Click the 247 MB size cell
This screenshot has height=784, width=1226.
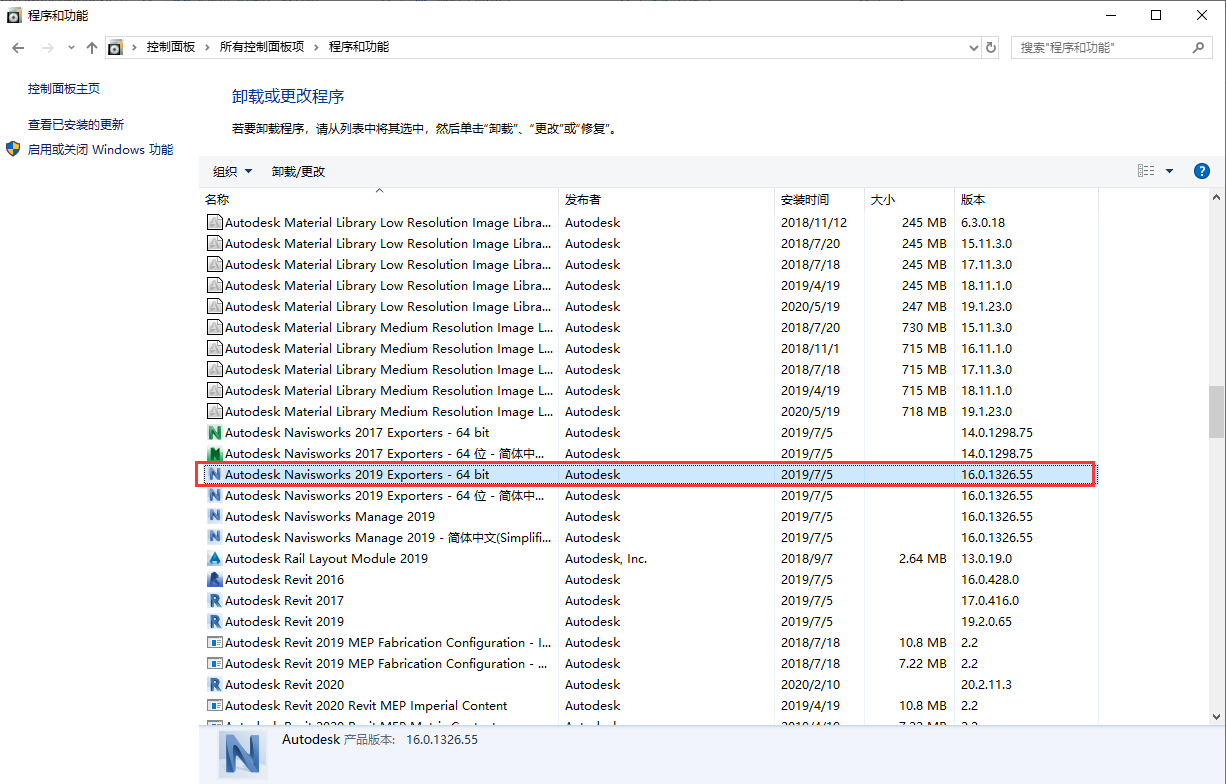pos(924,307)
